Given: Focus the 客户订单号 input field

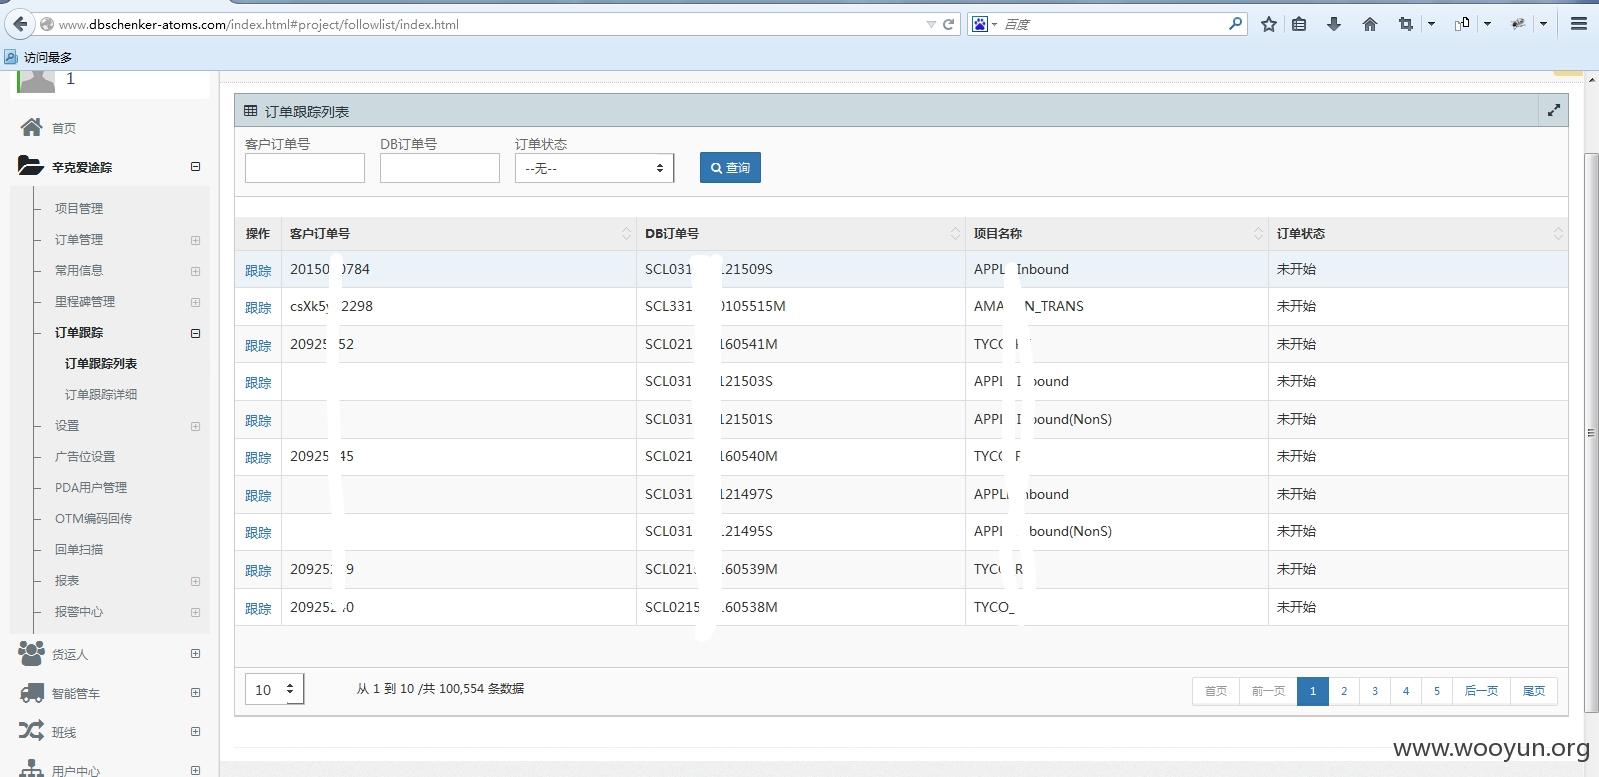Looking at the screenshot, I should [305, 168].
